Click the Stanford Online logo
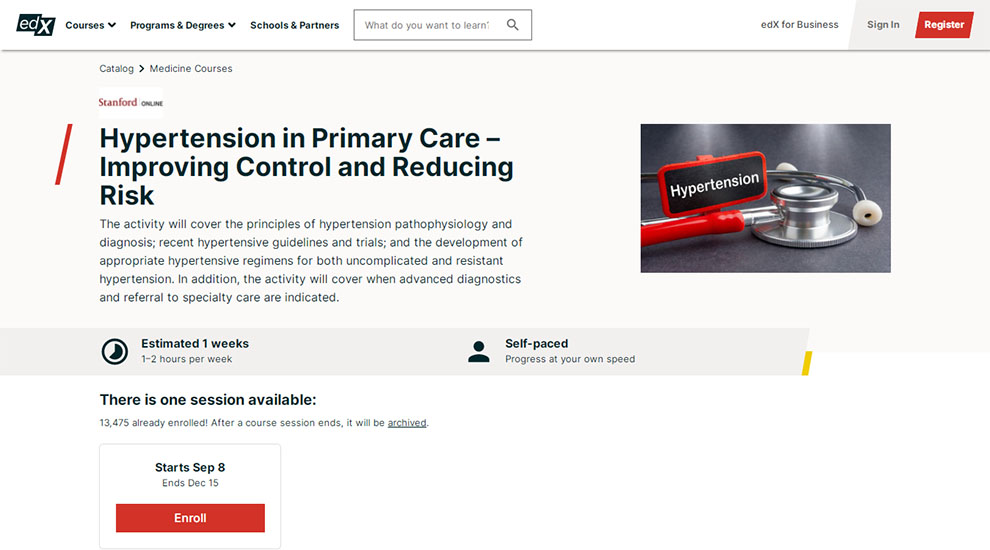Screen dimensions: 990x550 [x=131, y=102]
